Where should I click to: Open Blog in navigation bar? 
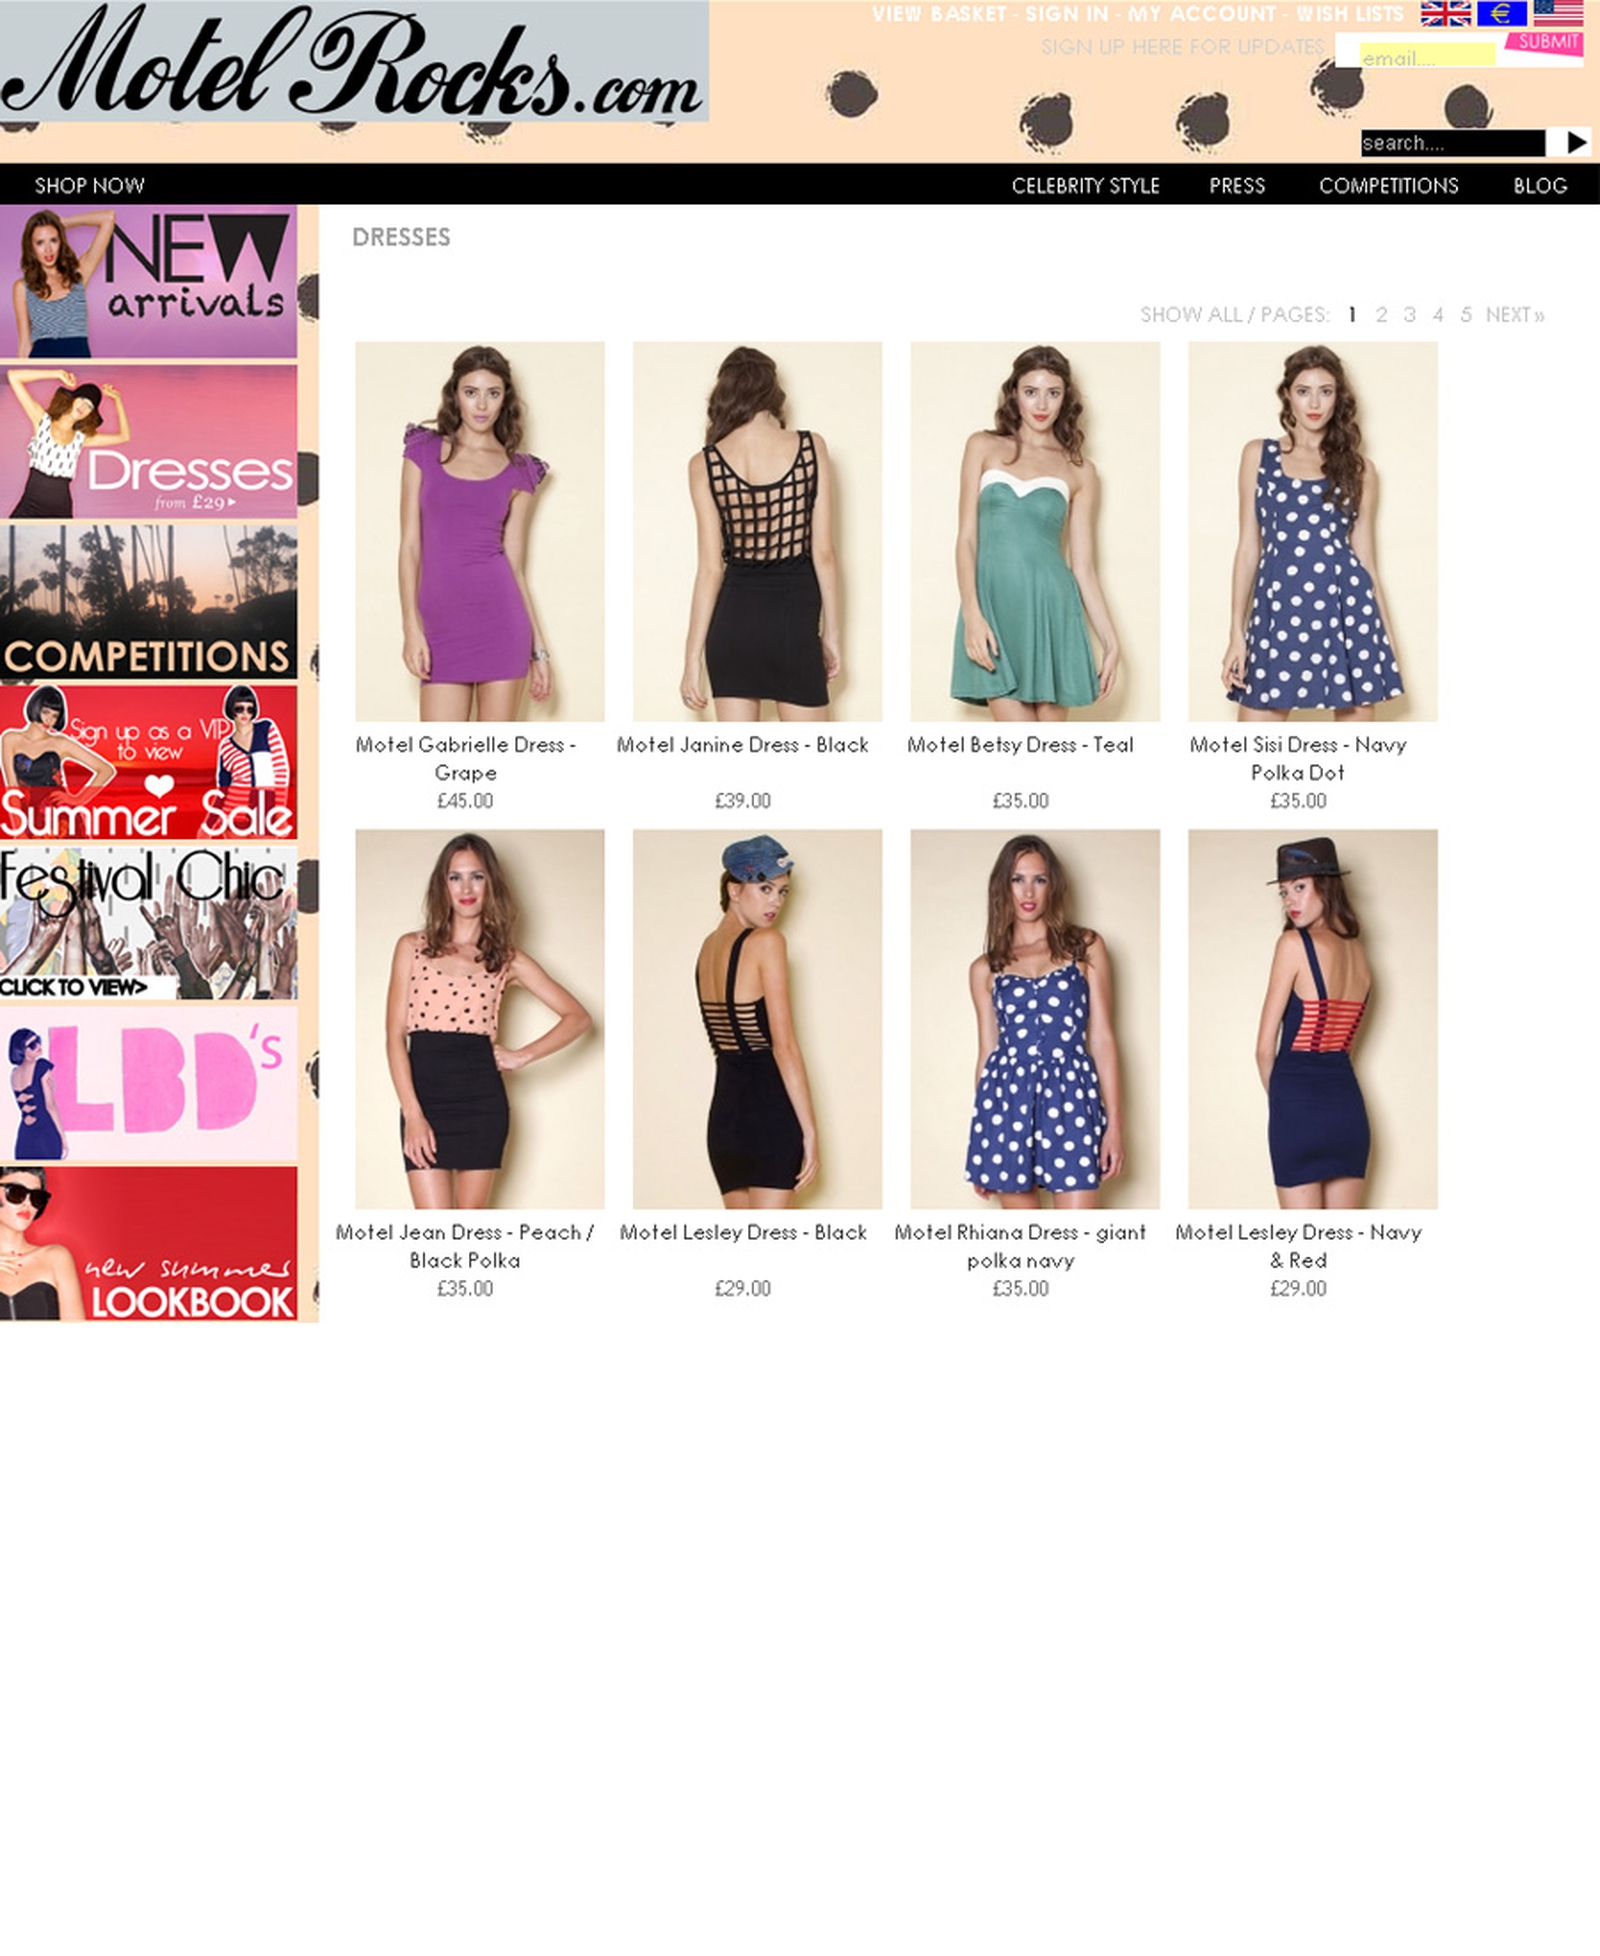click(x=1540, y=185)
